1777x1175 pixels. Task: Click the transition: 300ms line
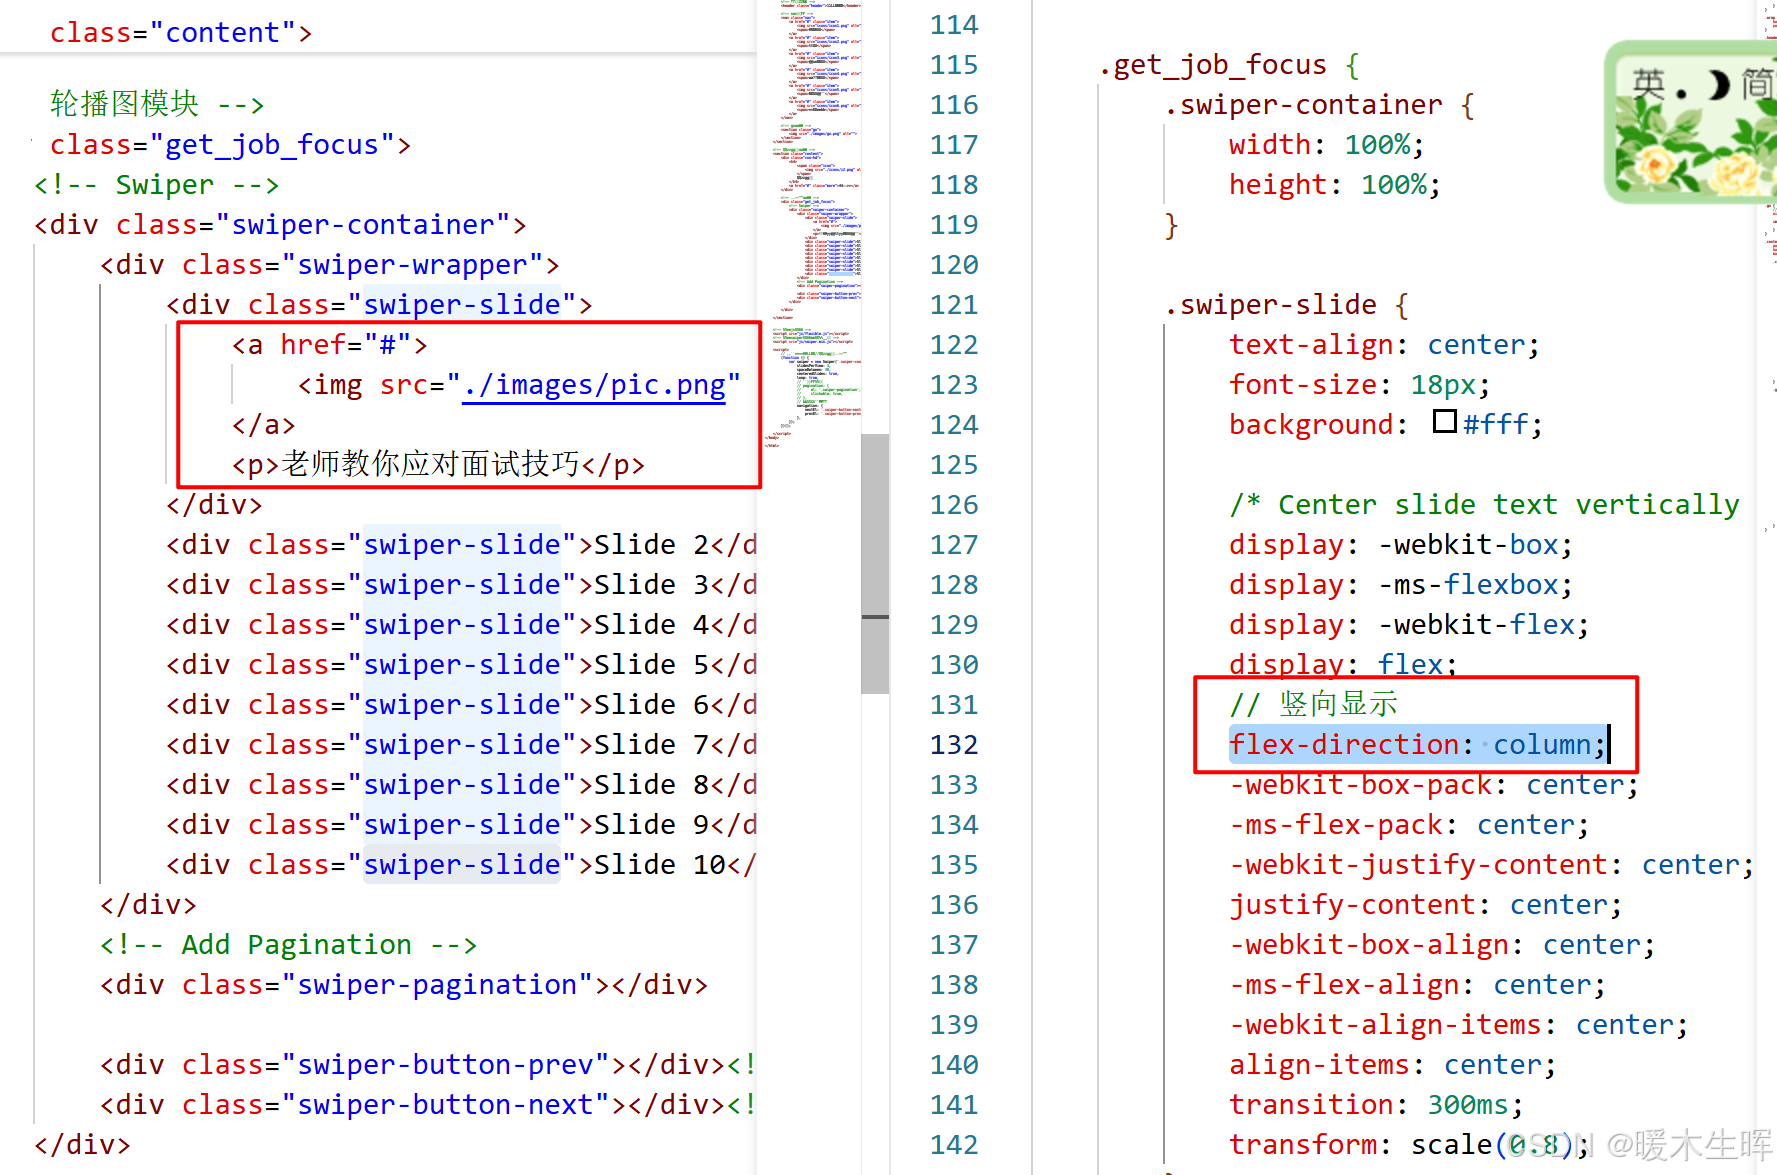pos(1376,1105)
